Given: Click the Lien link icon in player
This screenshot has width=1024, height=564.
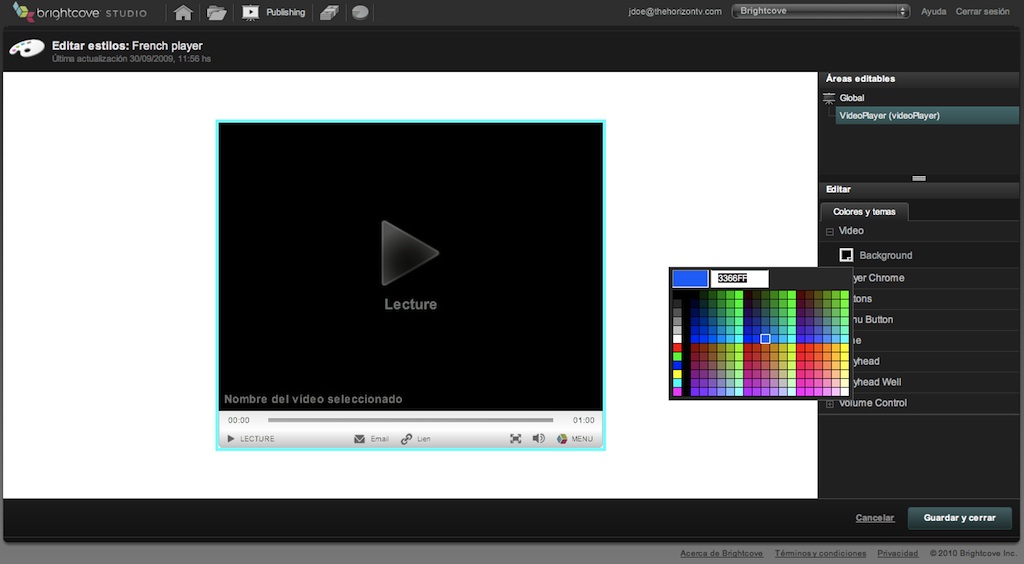Looking at the screenshot, I should tap(406, 439).
